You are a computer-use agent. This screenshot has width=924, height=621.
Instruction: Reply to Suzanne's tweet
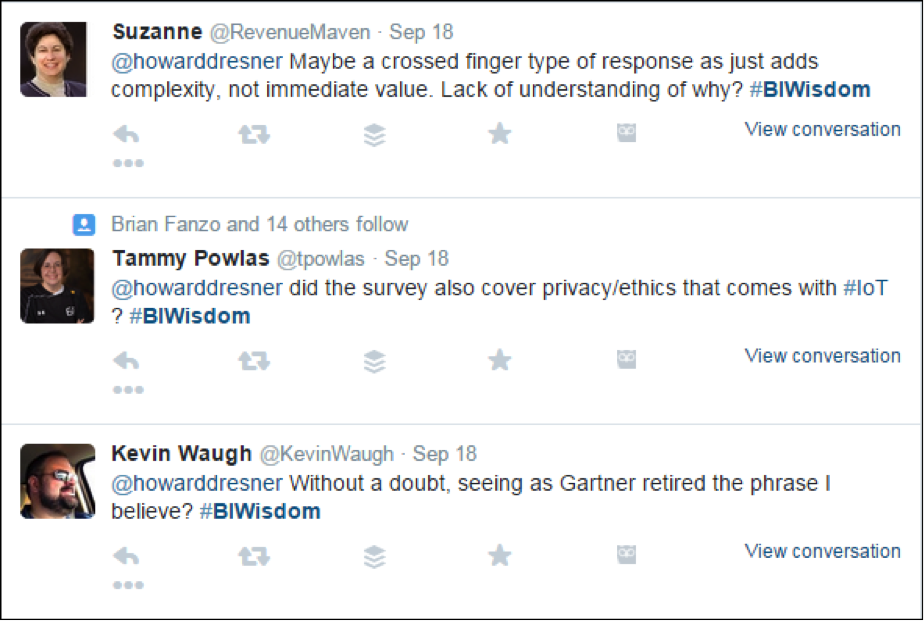pos(126,134)
